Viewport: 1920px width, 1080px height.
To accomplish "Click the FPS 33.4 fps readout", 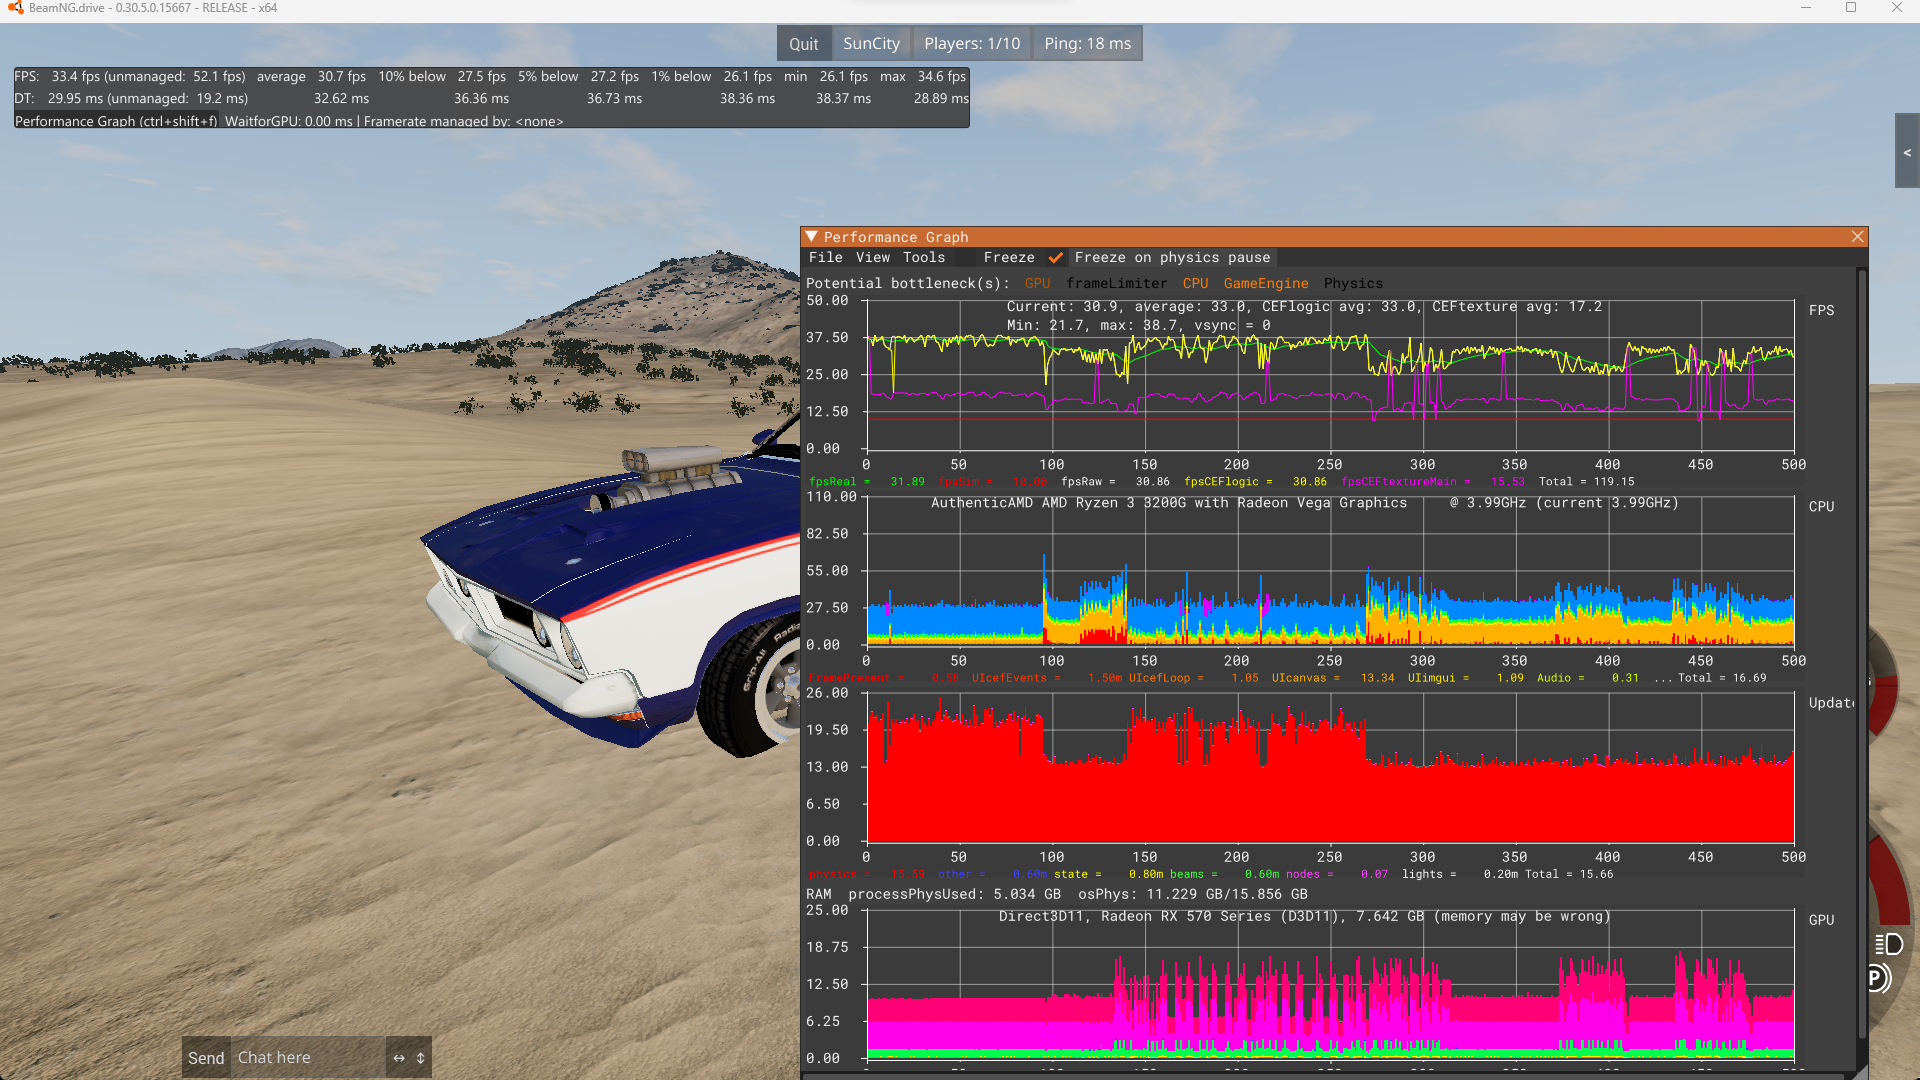I will click(x=130, y=77).
